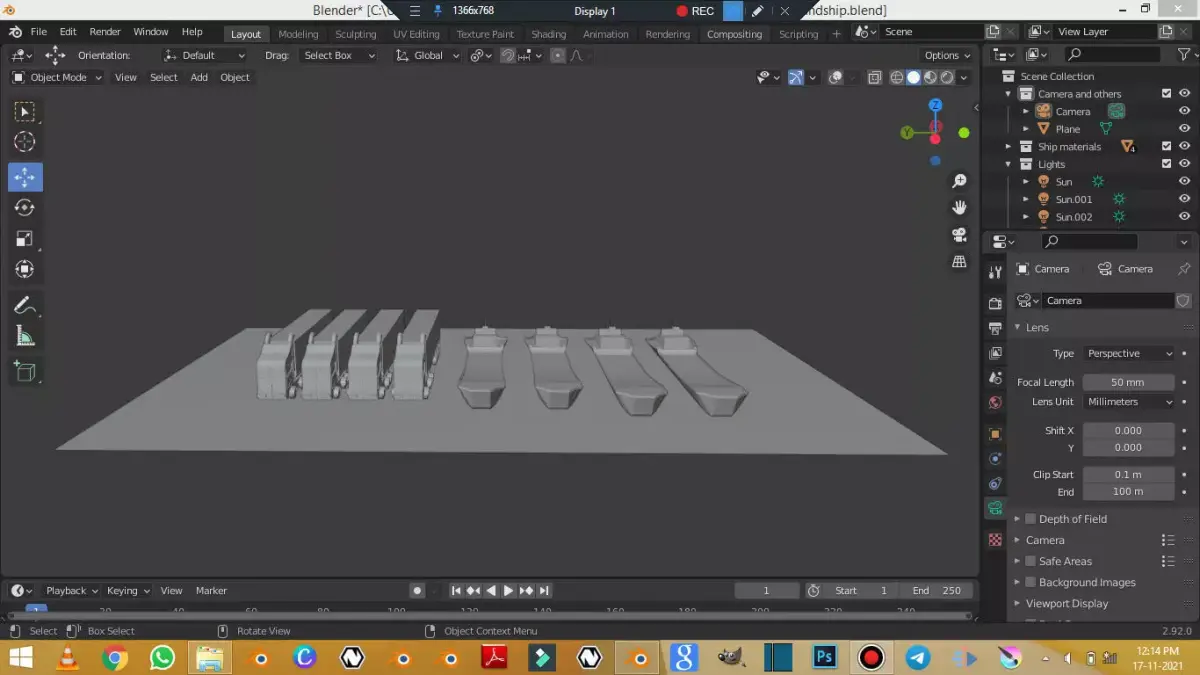Hide the Sun.001 light with eye icon
The height and width of the screenshot is (675, 1200).
coord(1185,199)
